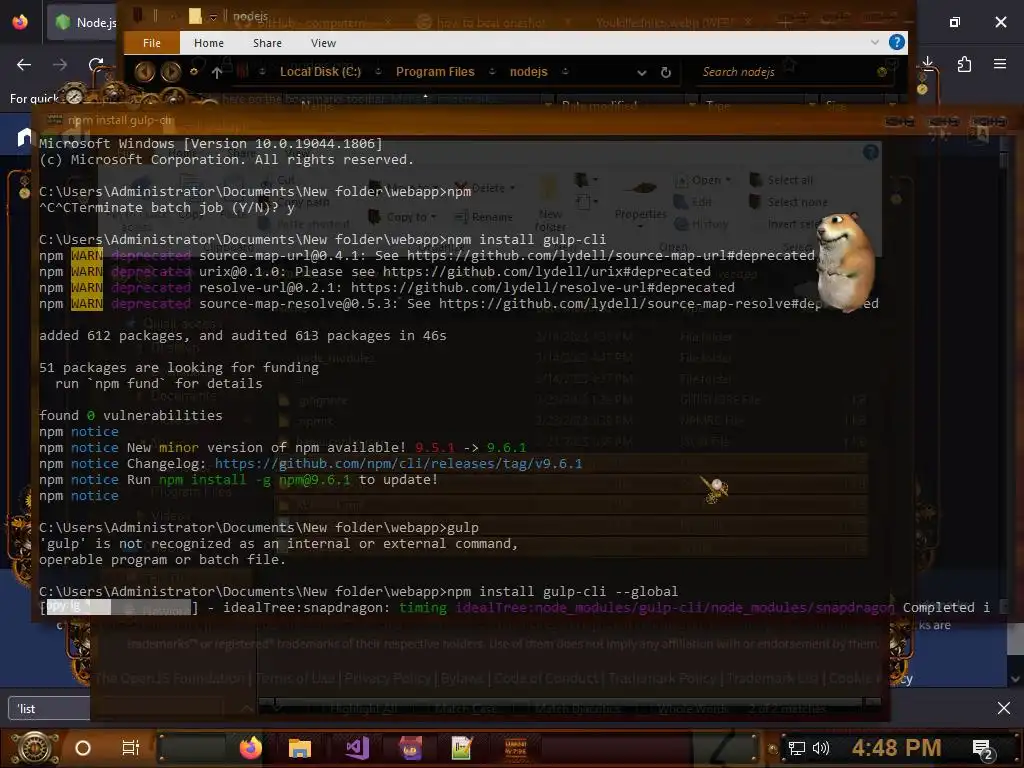Select the nodejs breadcrumb

(x=528, y=72)
